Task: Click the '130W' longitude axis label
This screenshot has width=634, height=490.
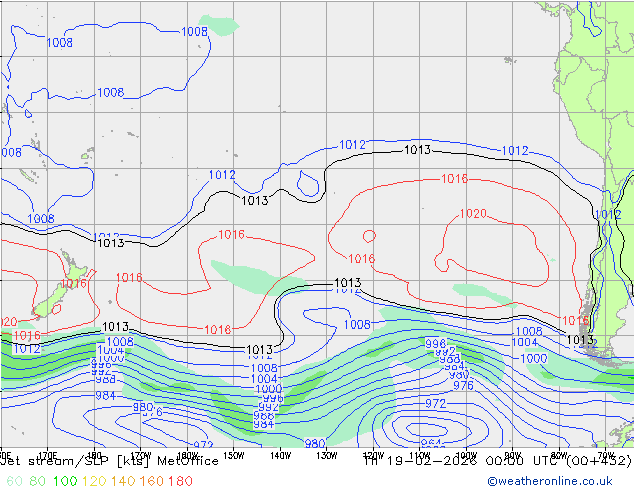Action: click(x=327, y=456)
